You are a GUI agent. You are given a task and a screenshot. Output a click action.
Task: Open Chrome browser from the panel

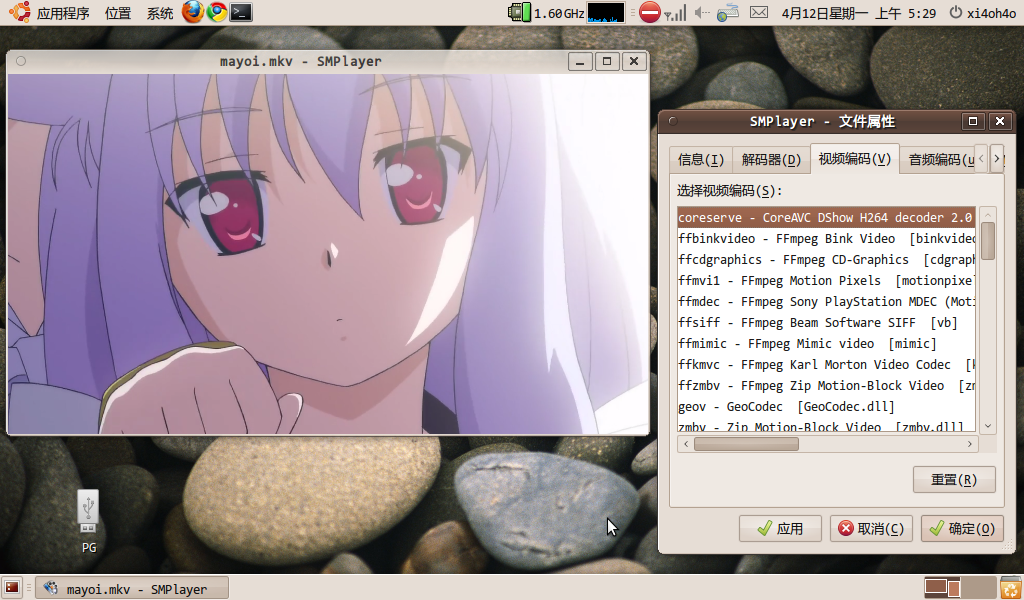pos(216,13)
